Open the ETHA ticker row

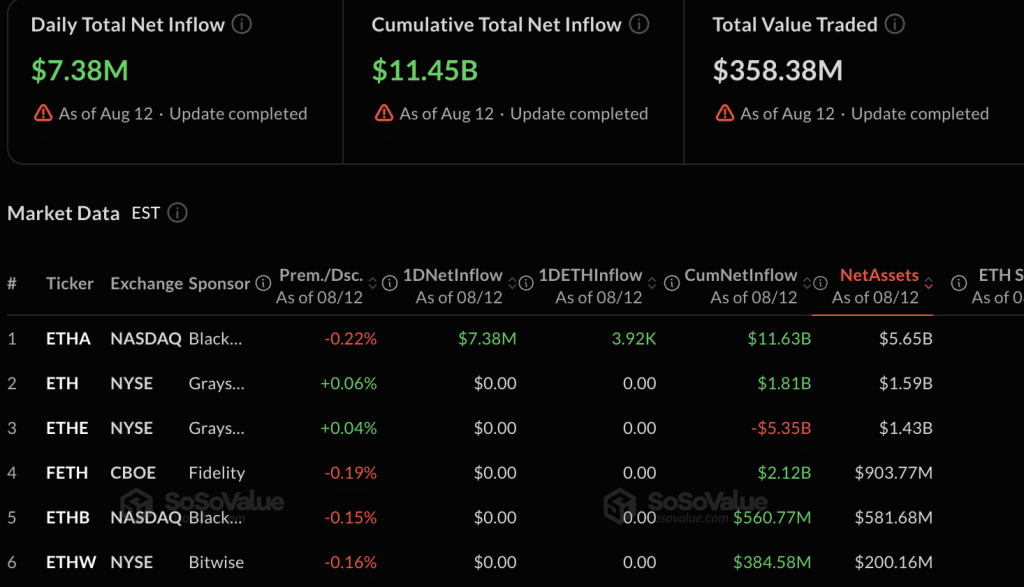(68, 338)
